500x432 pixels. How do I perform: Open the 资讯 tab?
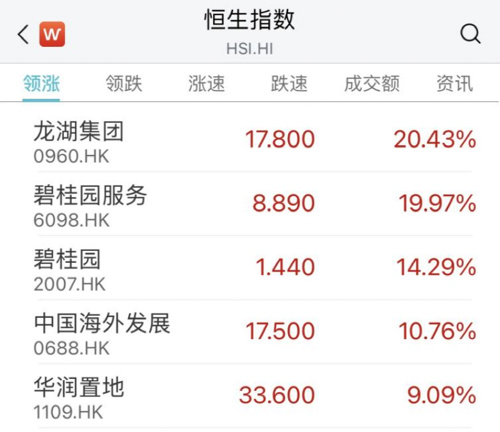click(455, 83)
